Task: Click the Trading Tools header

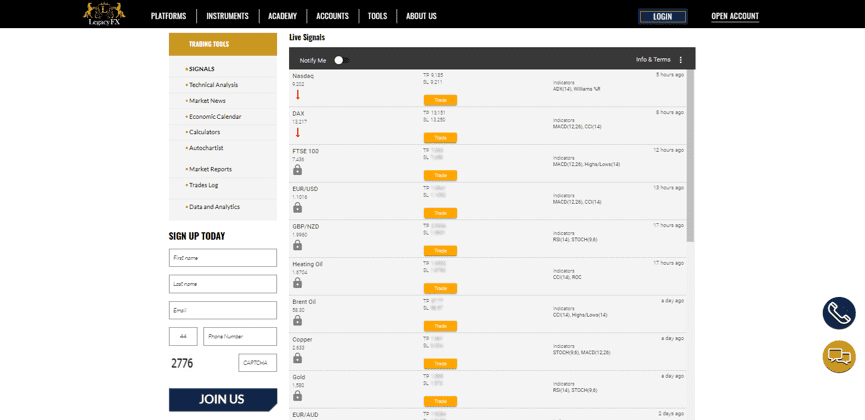Action: (x=223, y=44)
